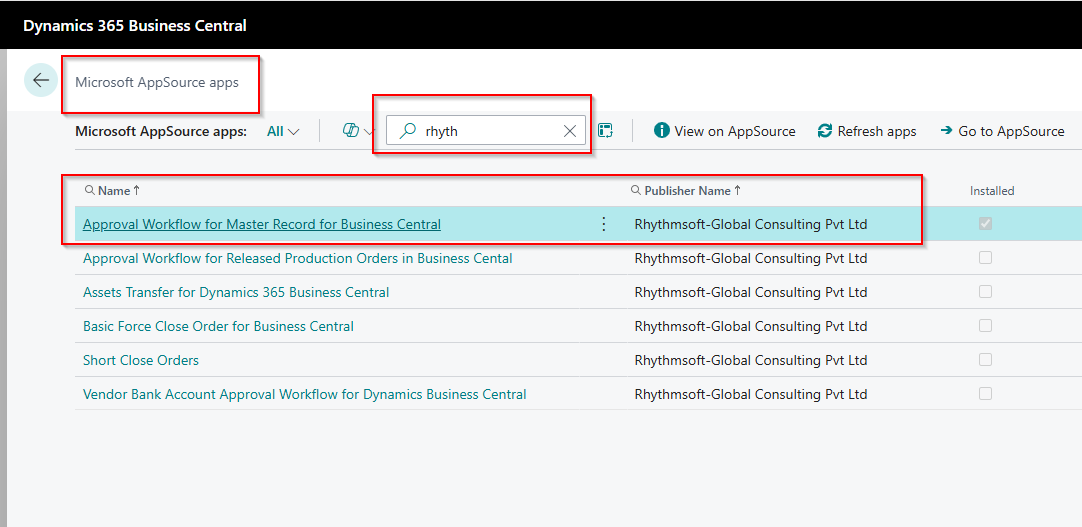Click the View on AppSource info icon
Viewport: 1082px width, 527px height.
[x=662, y=130]
